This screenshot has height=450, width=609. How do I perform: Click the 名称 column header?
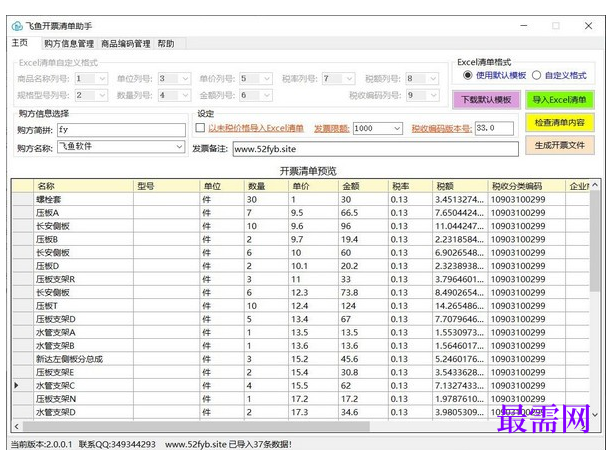84,186
